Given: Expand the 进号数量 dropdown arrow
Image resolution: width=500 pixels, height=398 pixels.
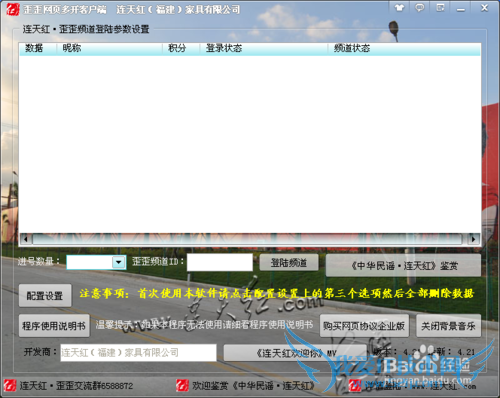Looking at the screenshot, I should tap(119, 262).
